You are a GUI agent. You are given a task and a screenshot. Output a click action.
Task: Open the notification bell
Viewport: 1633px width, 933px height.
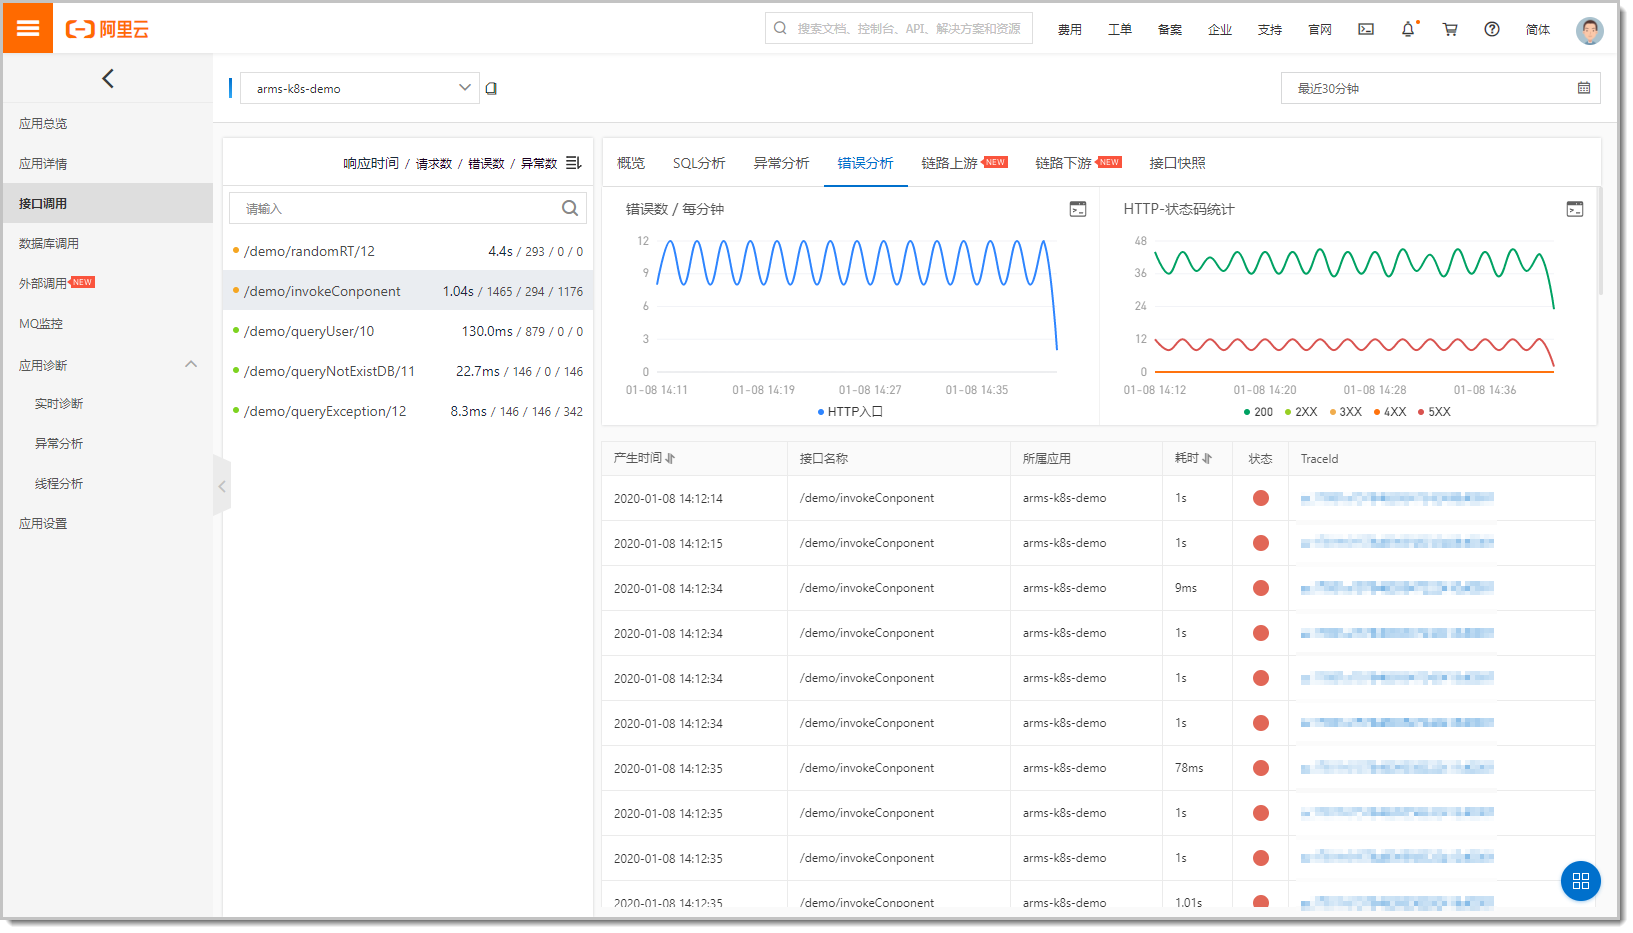(x=1408, y=29)
